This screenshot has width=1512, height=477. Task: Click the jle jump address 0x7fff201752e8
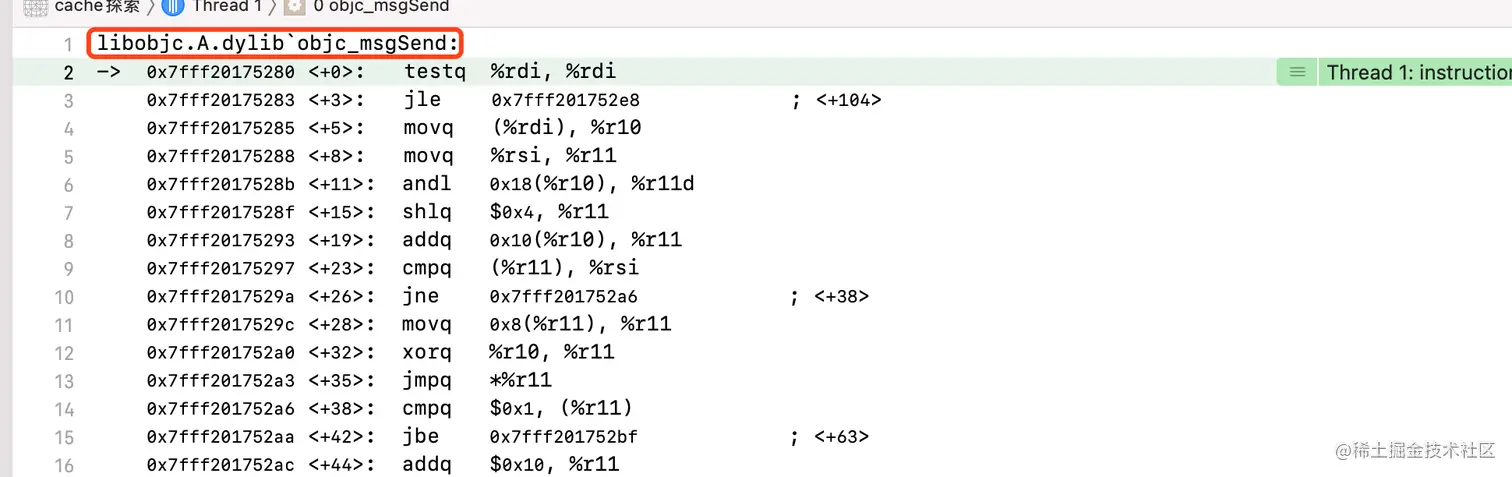565,100
